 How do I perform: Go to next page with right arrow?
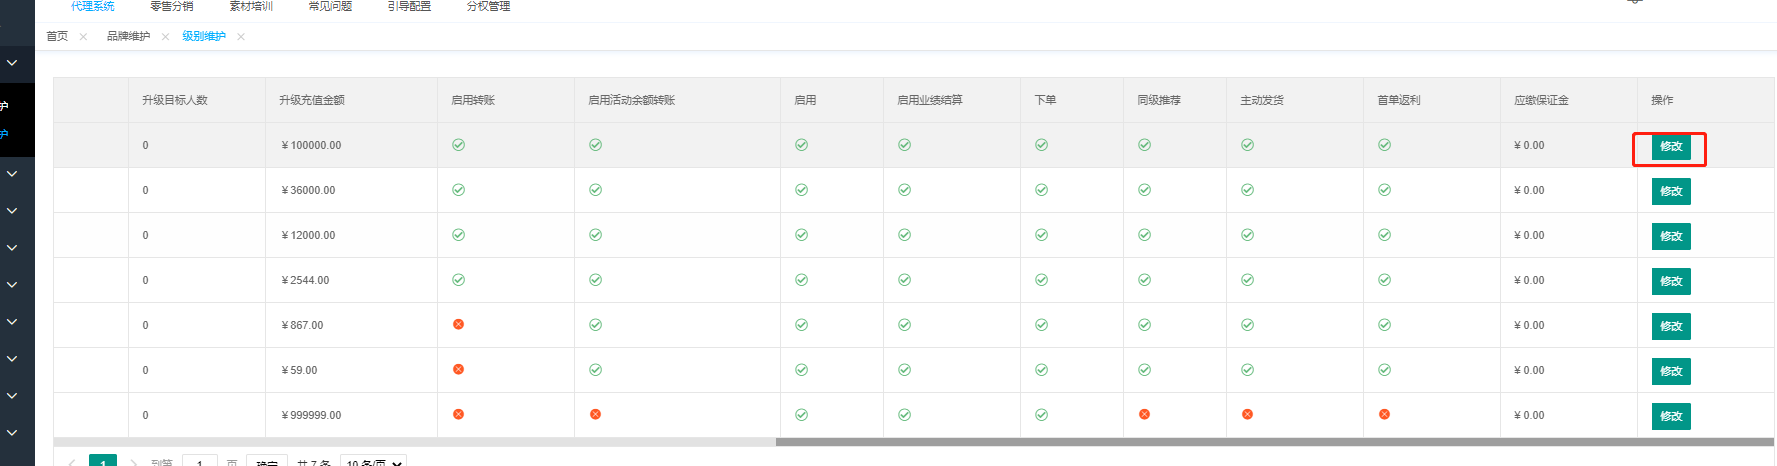(x=134, y=462)
